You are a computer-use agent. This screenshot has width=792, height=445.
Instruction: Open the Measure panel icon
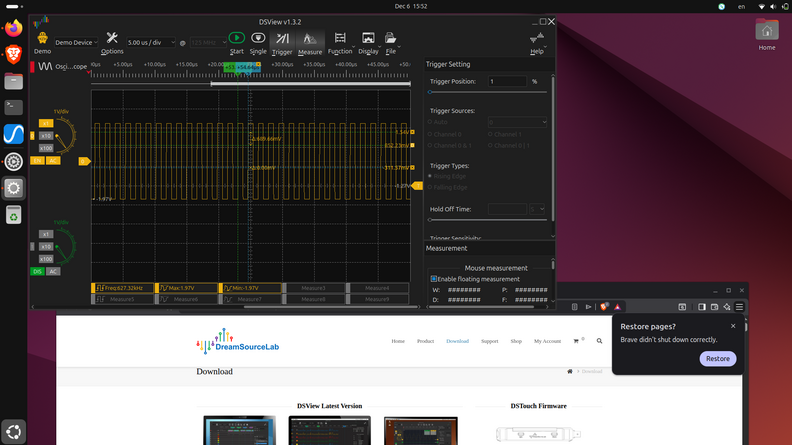(310, 38)
